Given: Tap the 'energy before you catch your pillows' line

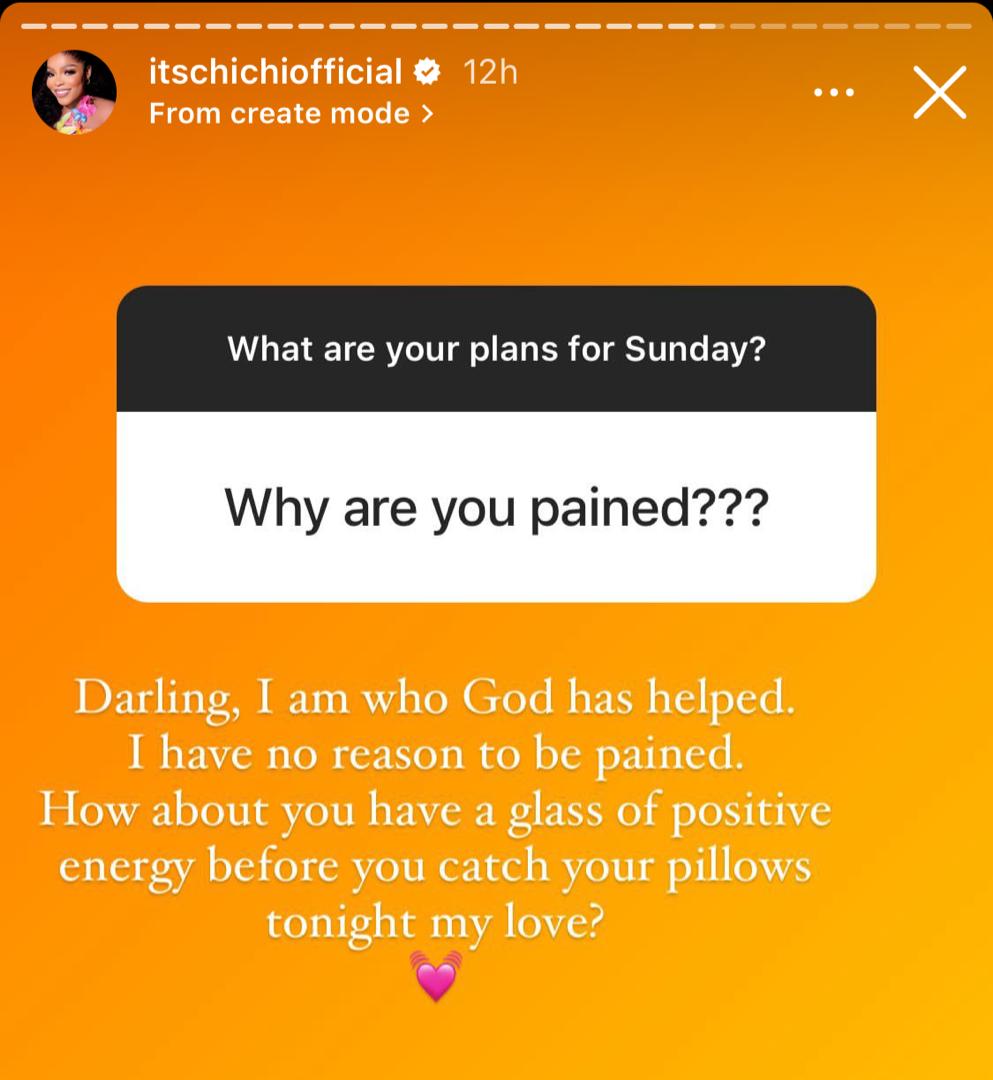Looking at the screenshot, I should click(435, 867).
